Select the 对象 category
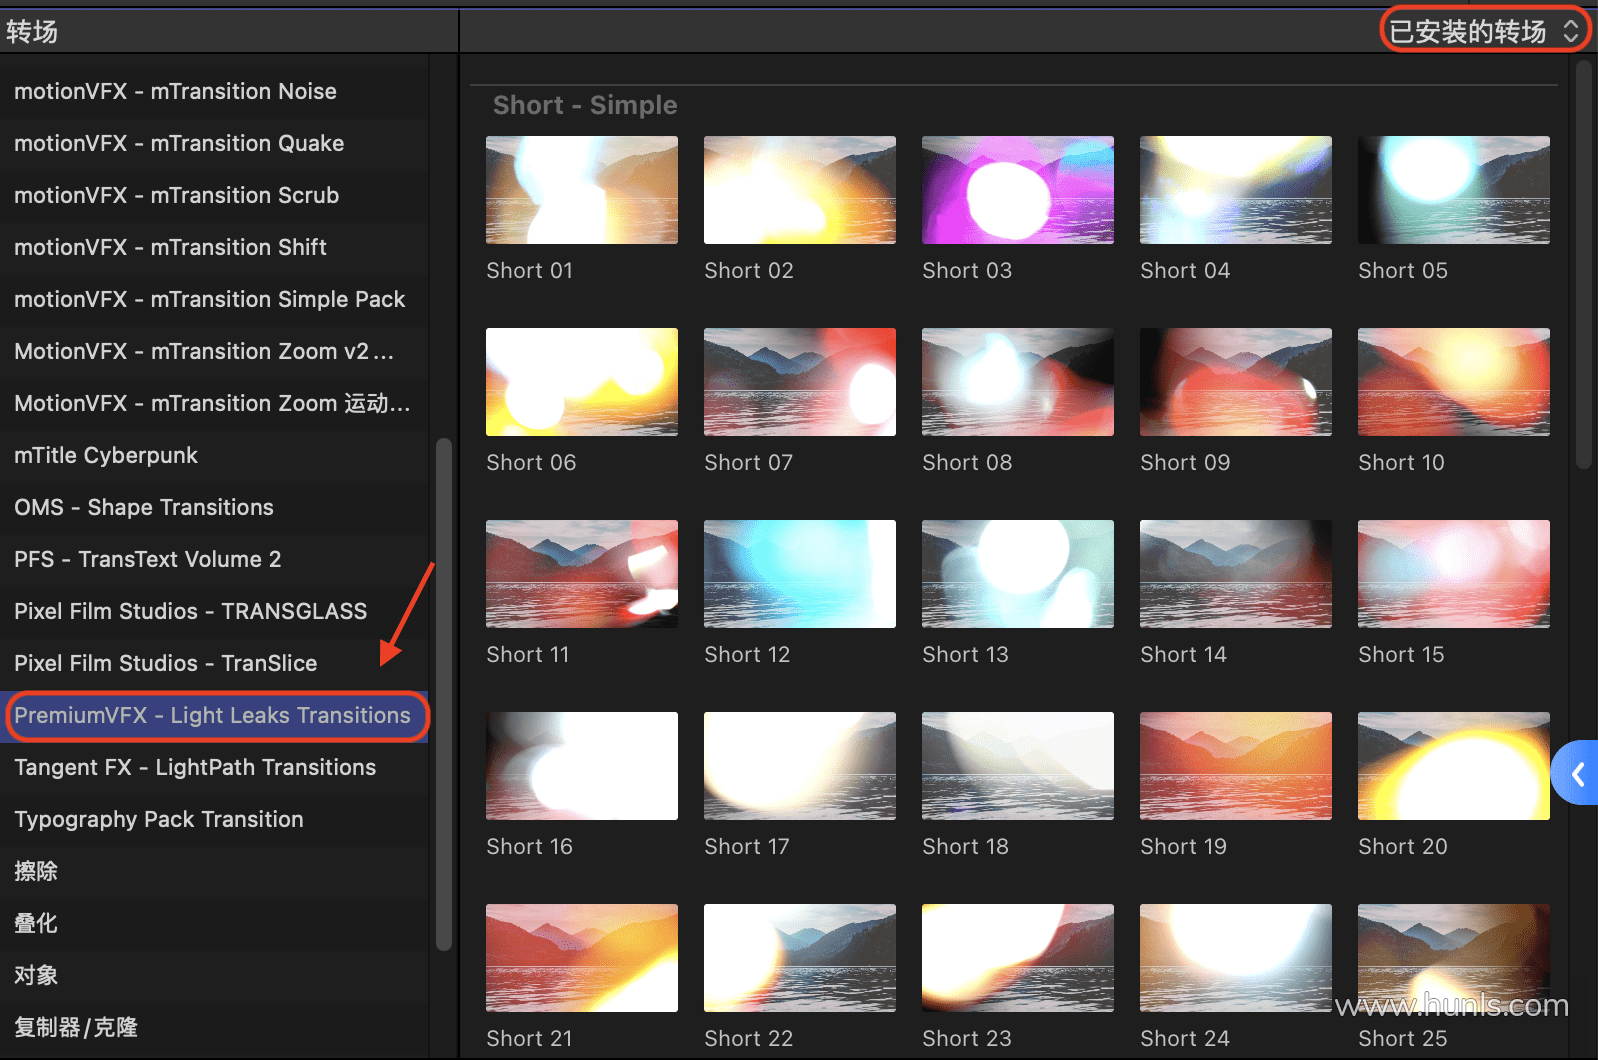1598x1060 pixels. tap(214, 975)
